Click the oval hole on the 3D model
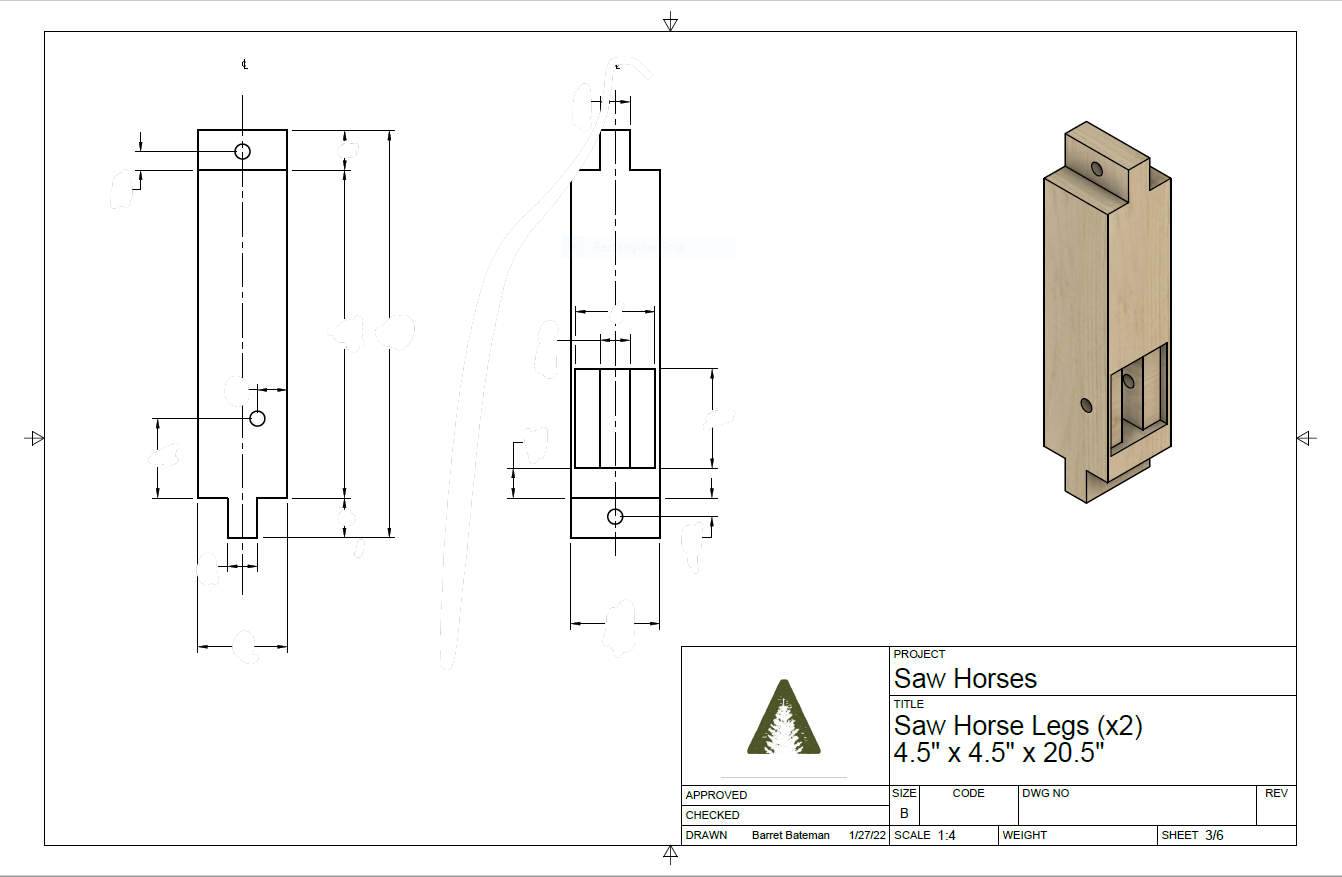The width and height of the screenshot is (1342, 877). (1085, 405)
